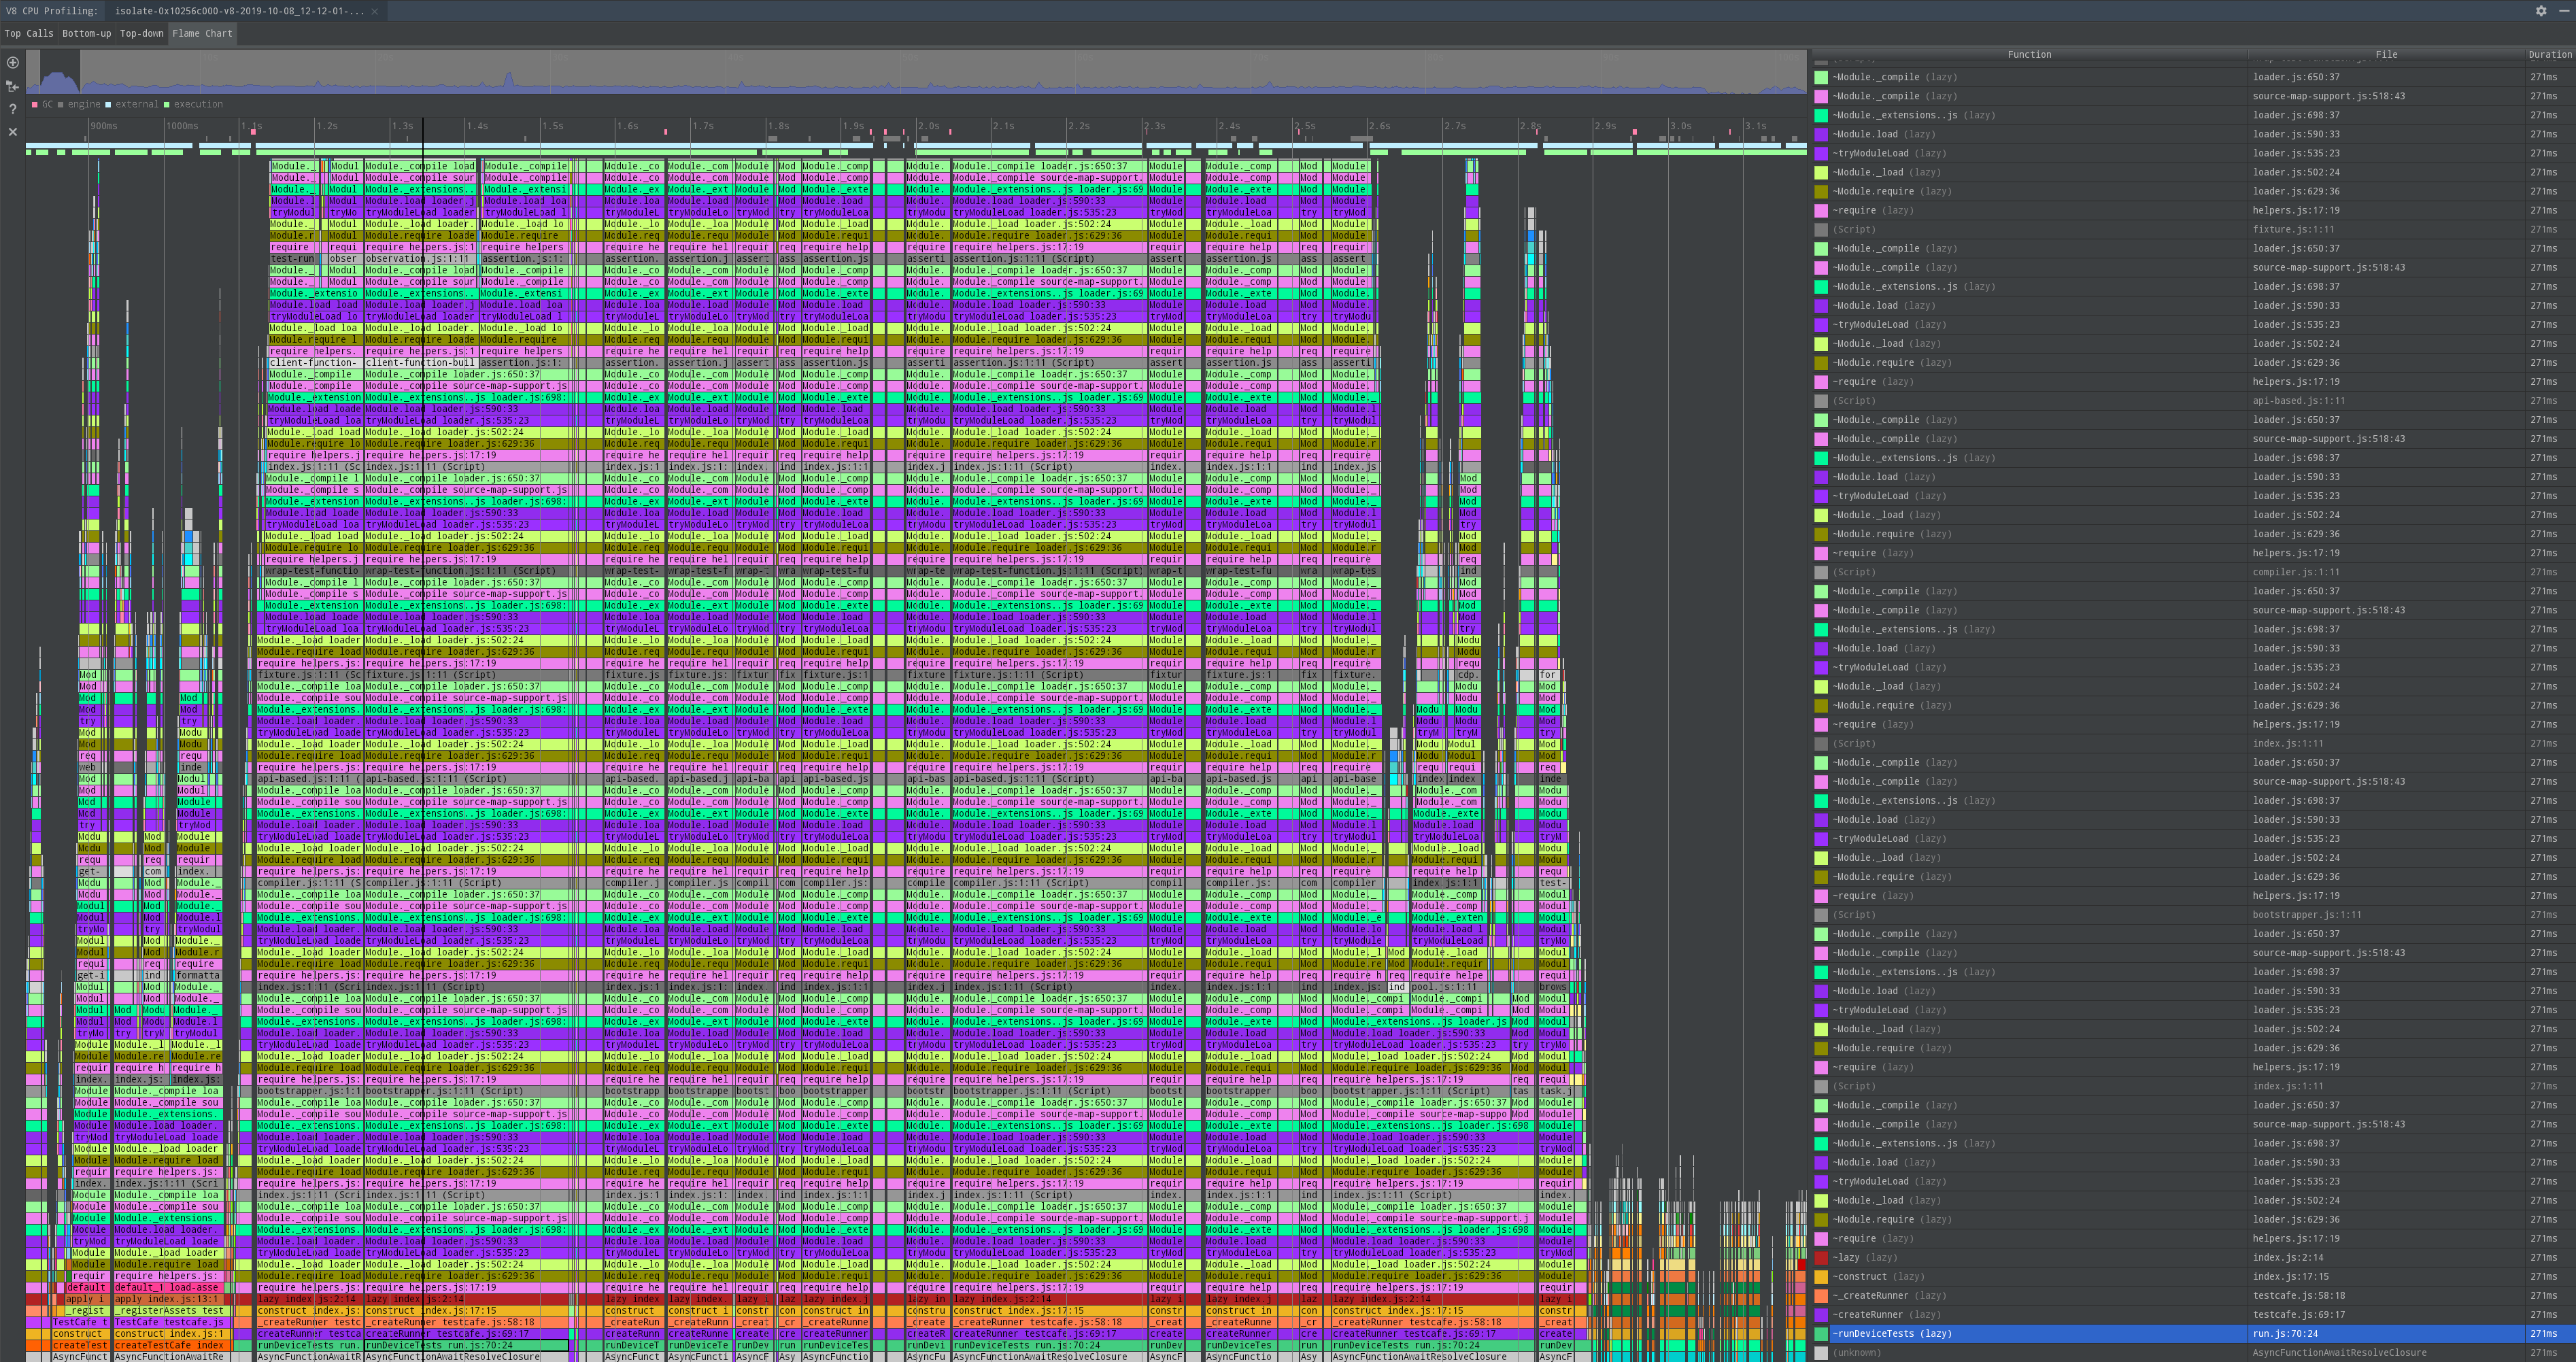Click the execution legend entry

tap(194, 104)
